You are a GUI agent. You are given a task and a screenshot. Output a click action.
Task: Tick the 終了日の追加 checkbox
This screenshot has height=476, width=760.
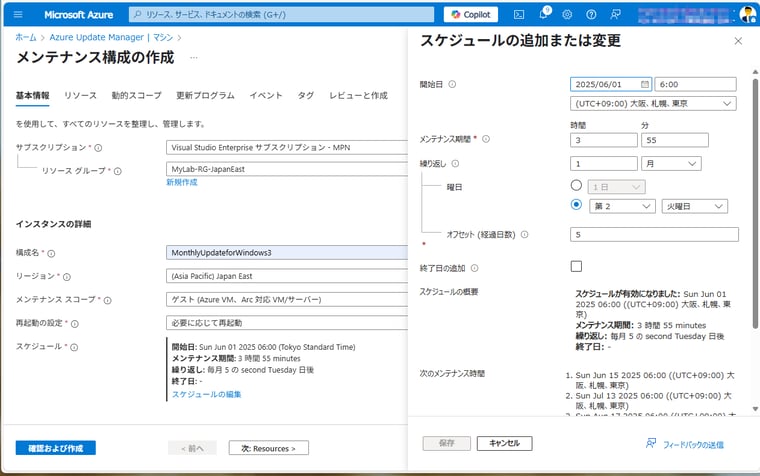pyautogui.click(x=576, y=267)
